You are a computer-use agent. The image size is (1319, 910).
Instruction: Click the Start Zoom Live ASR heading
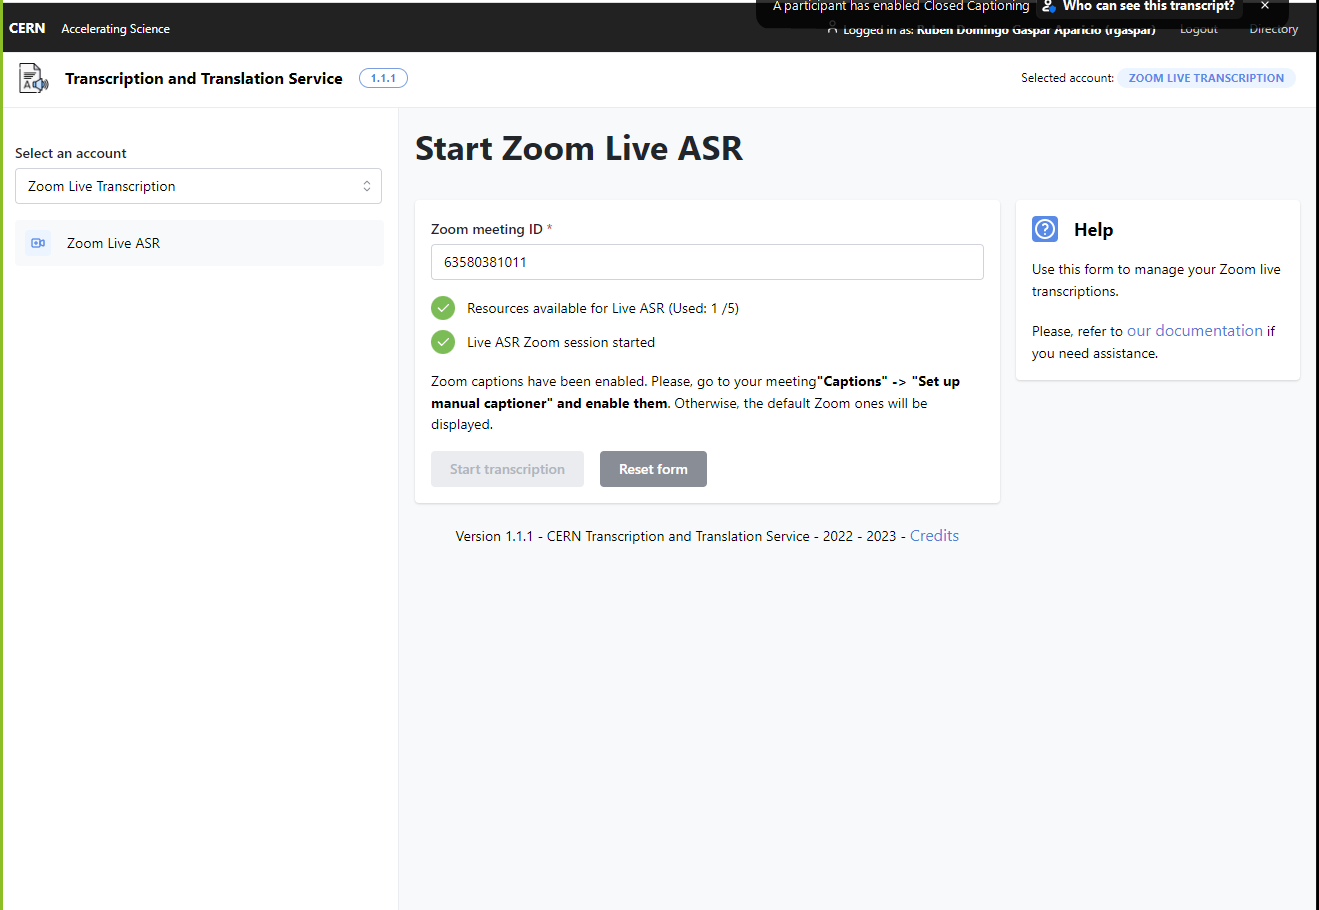click(579, 149)
